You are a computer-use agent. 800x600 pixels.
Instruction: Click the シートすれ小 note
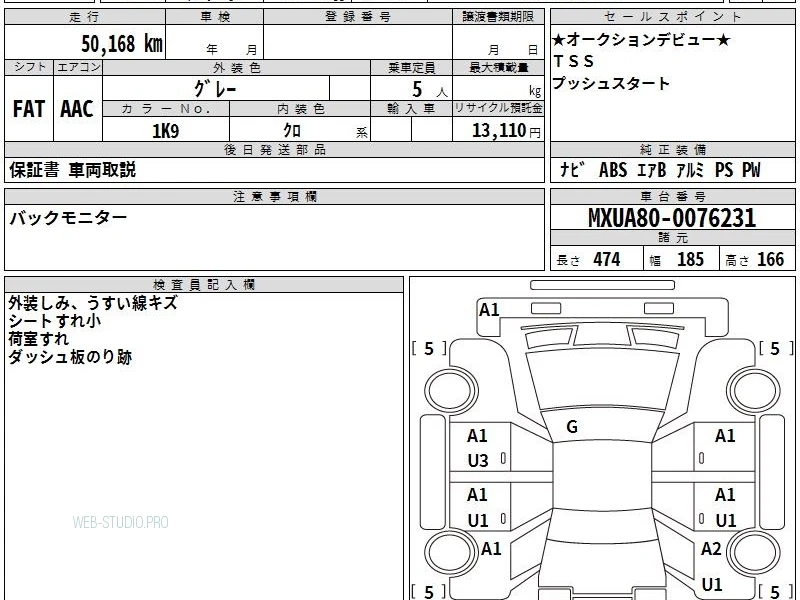(x=55, y=321)
